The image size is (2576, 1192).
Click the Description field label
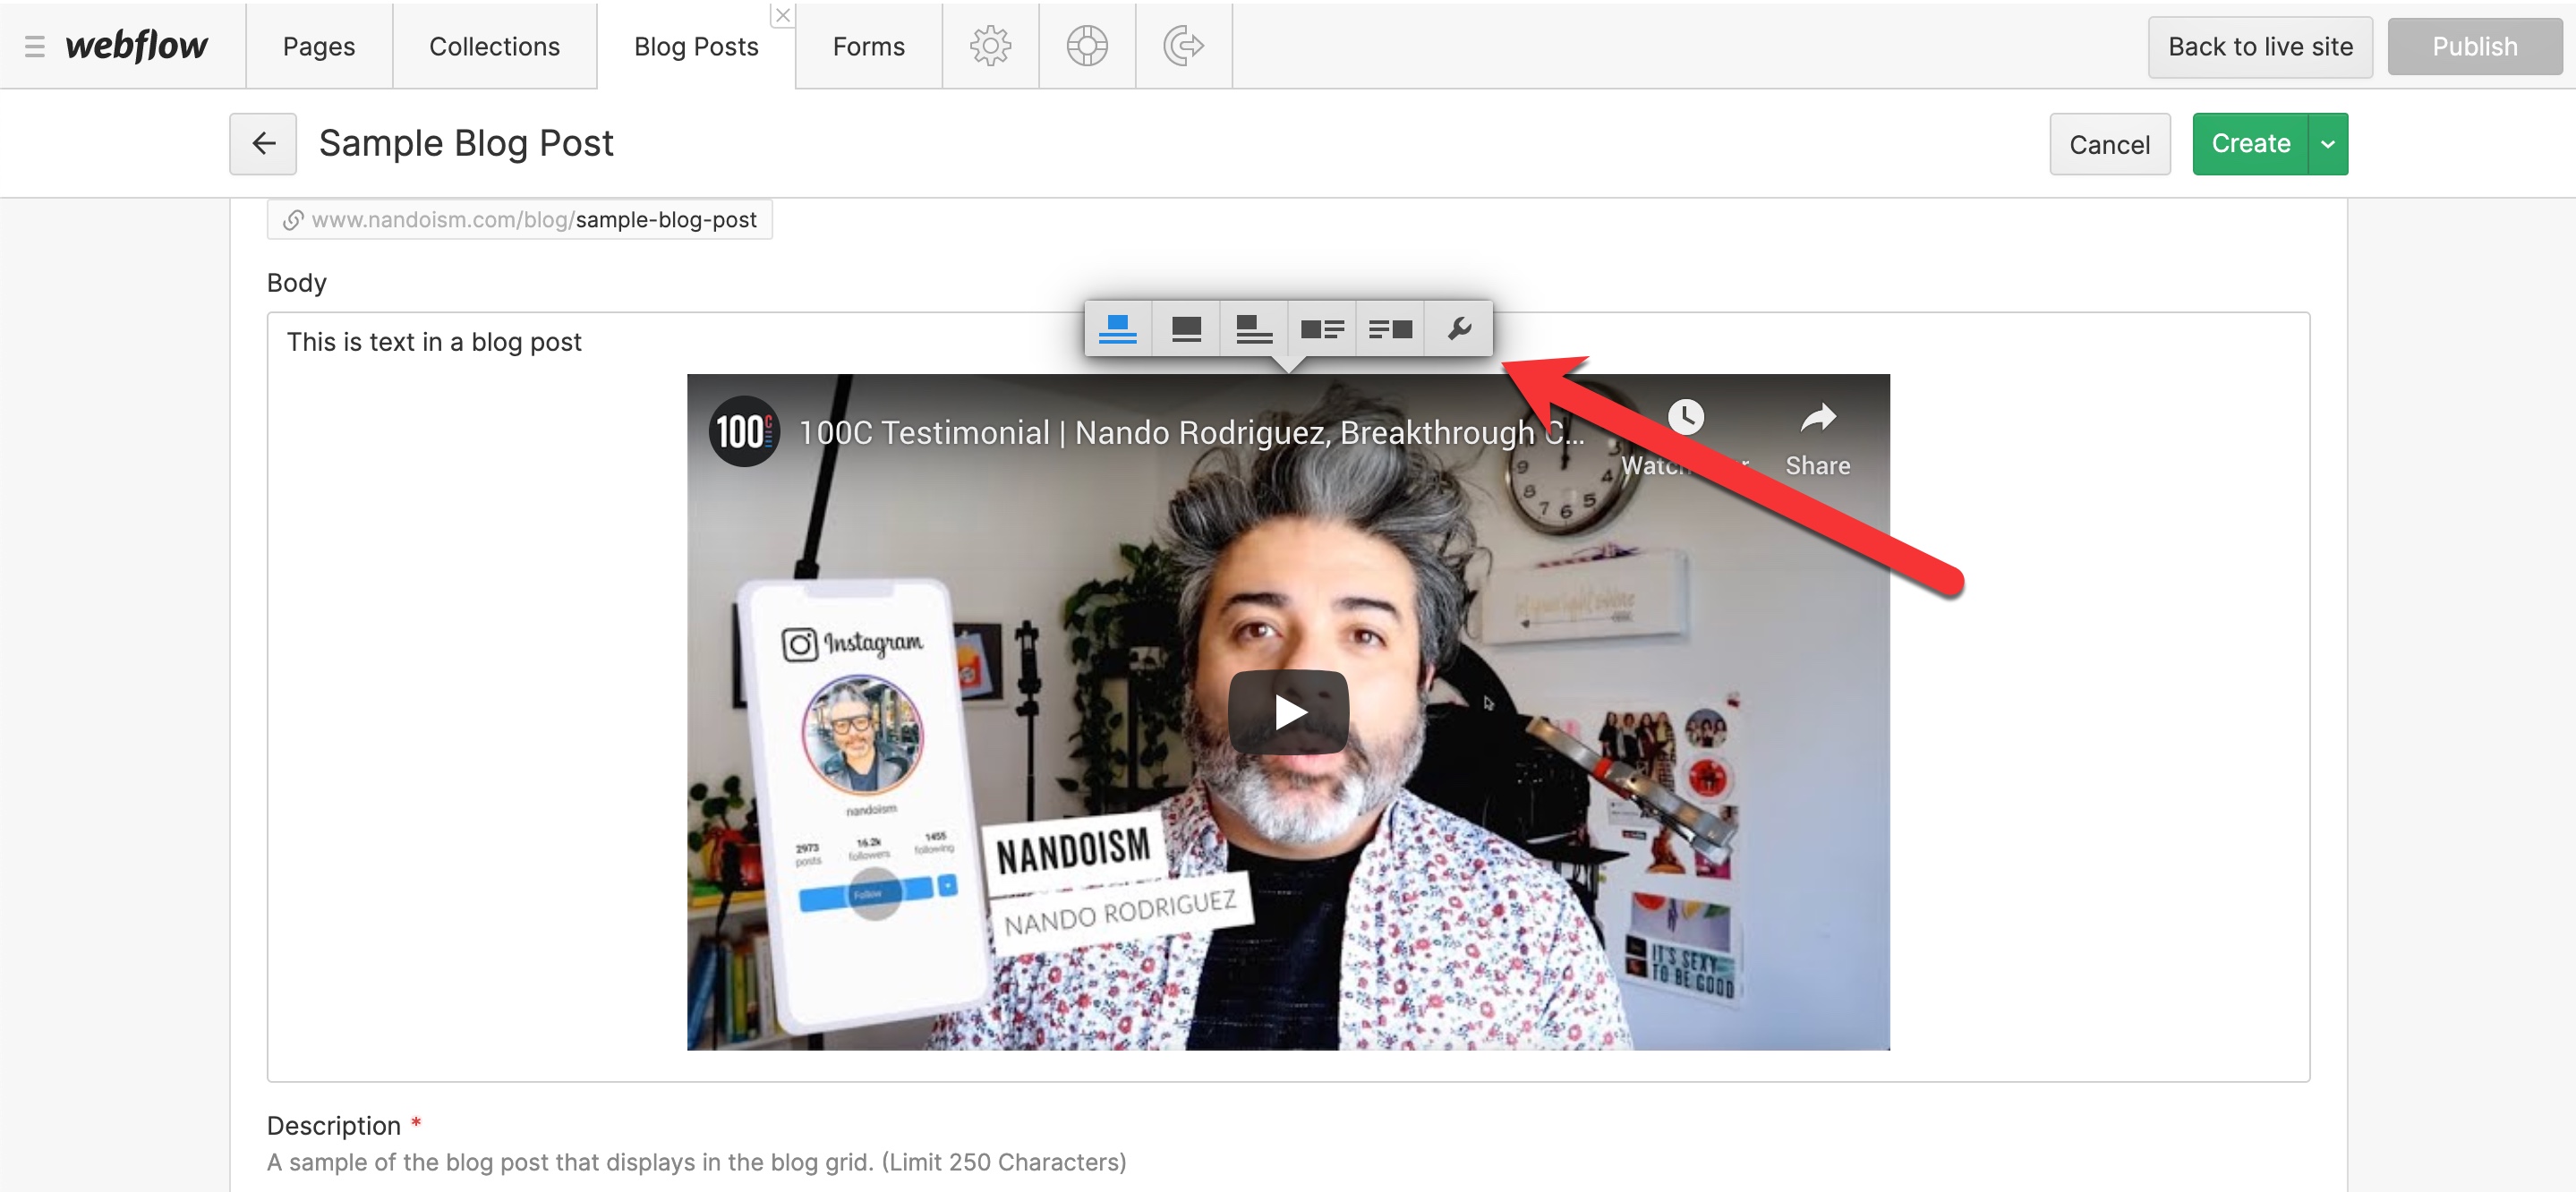[x=334, y=1126]
